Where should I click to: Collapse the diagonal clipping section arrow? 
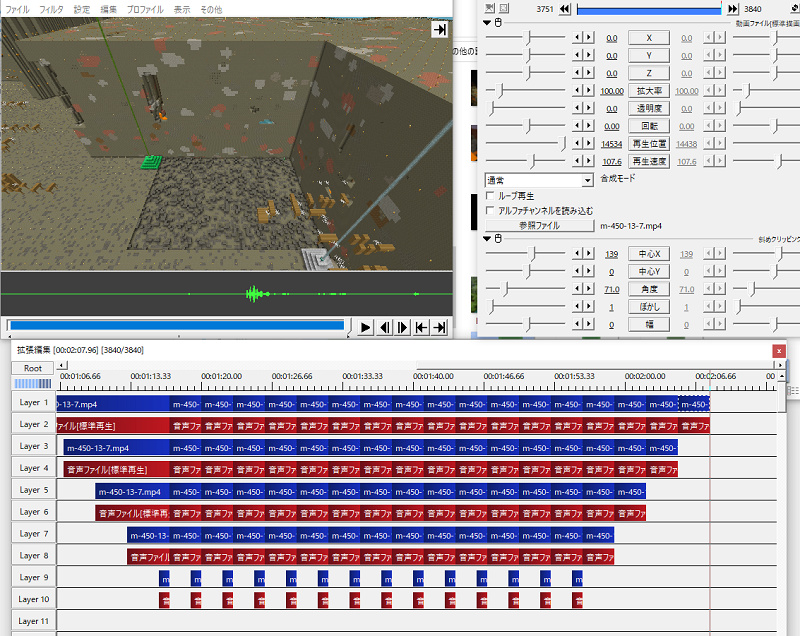[x=487, y=238]
